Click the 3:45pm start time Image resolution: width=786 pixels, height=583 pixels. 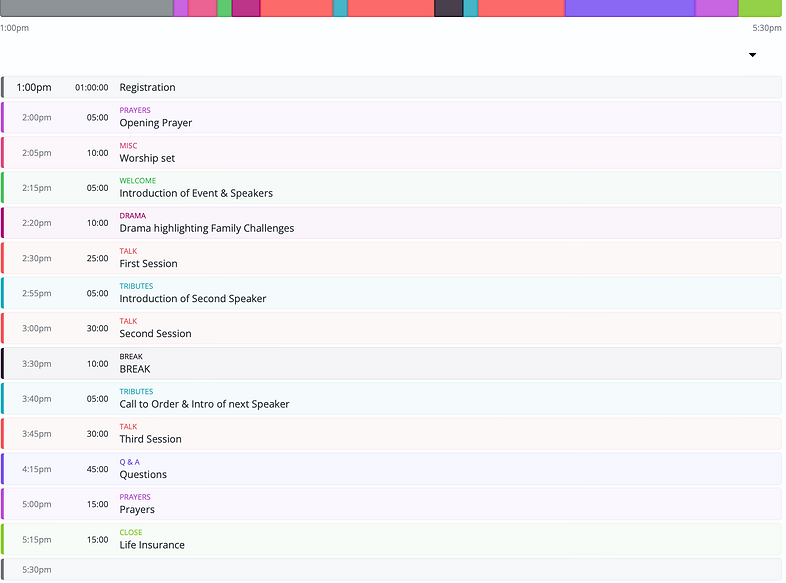coord(37,434)
